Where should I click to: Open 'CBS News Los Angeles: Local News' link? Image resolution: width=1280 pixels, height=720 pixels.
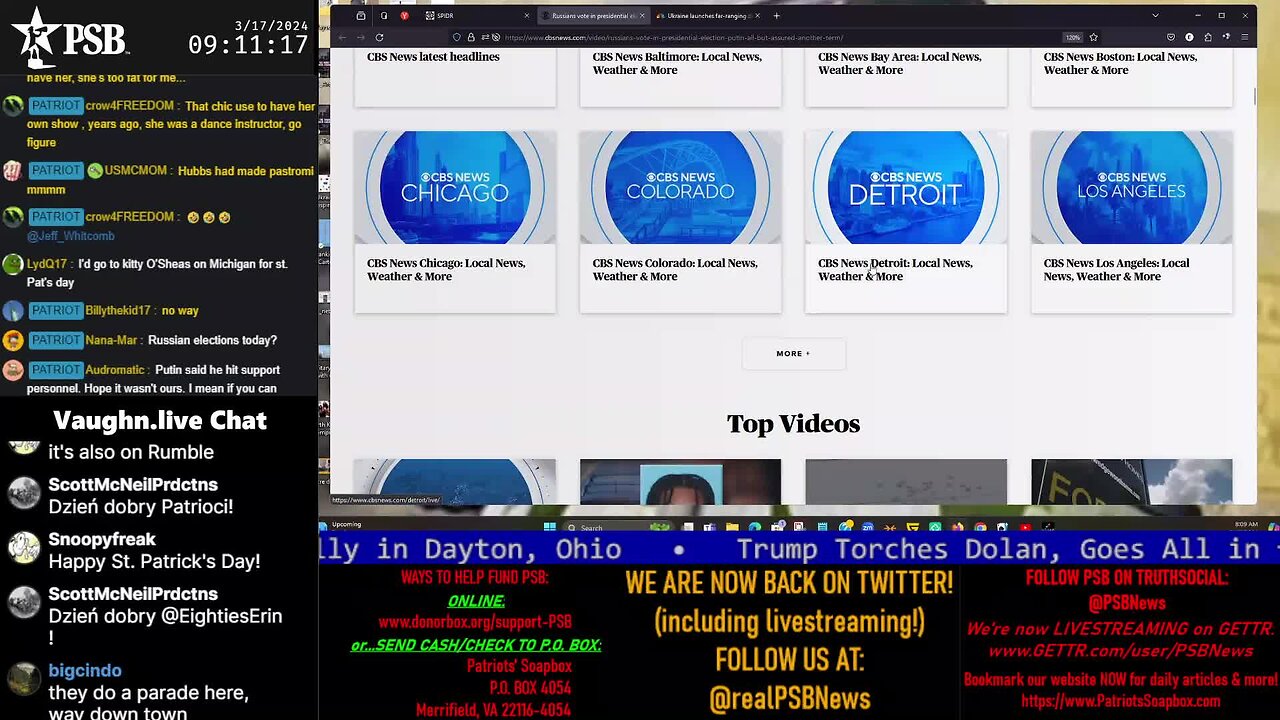[x=1116, y=270]
